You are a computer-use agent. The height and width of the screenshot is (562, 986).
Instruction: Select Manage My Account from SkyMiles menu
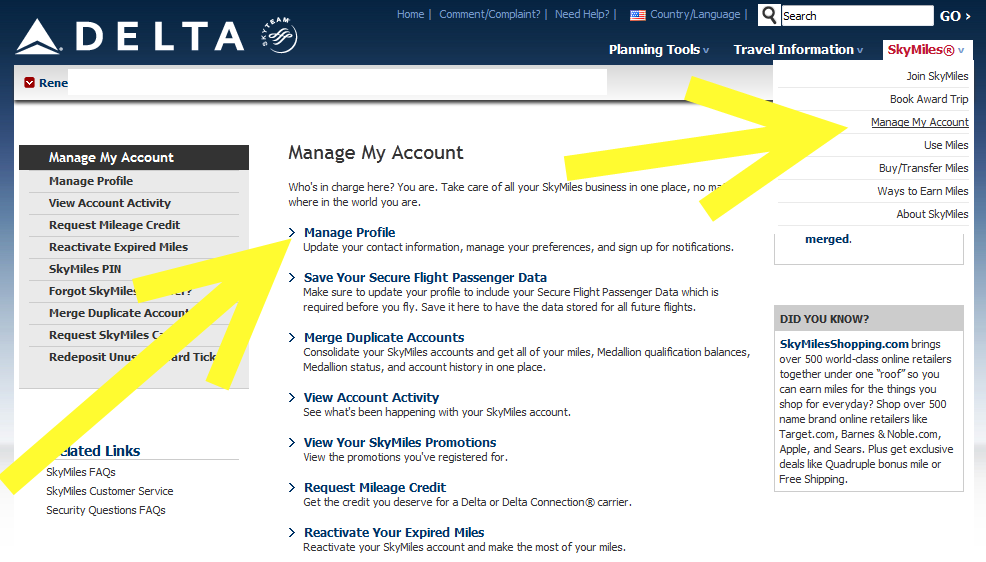pyautogui.click(x=919, y=122)
